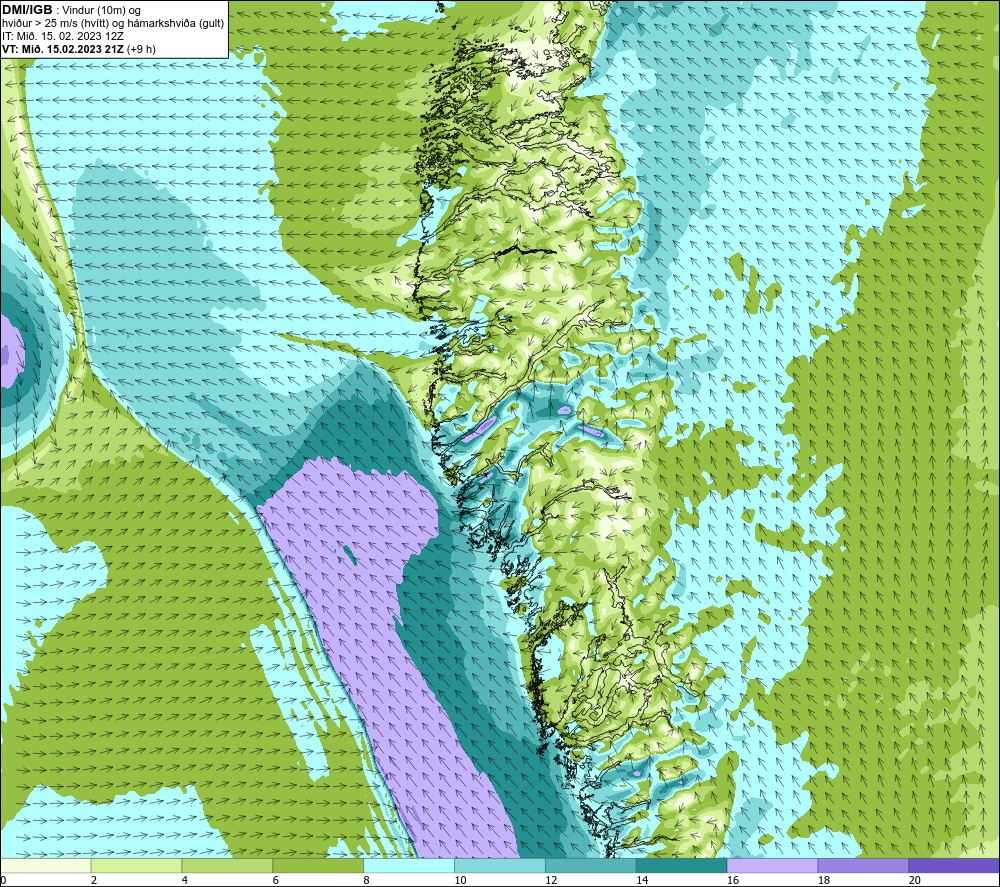Click the legend scale label '4'
1000x887 pixels.
coord(185,880)
